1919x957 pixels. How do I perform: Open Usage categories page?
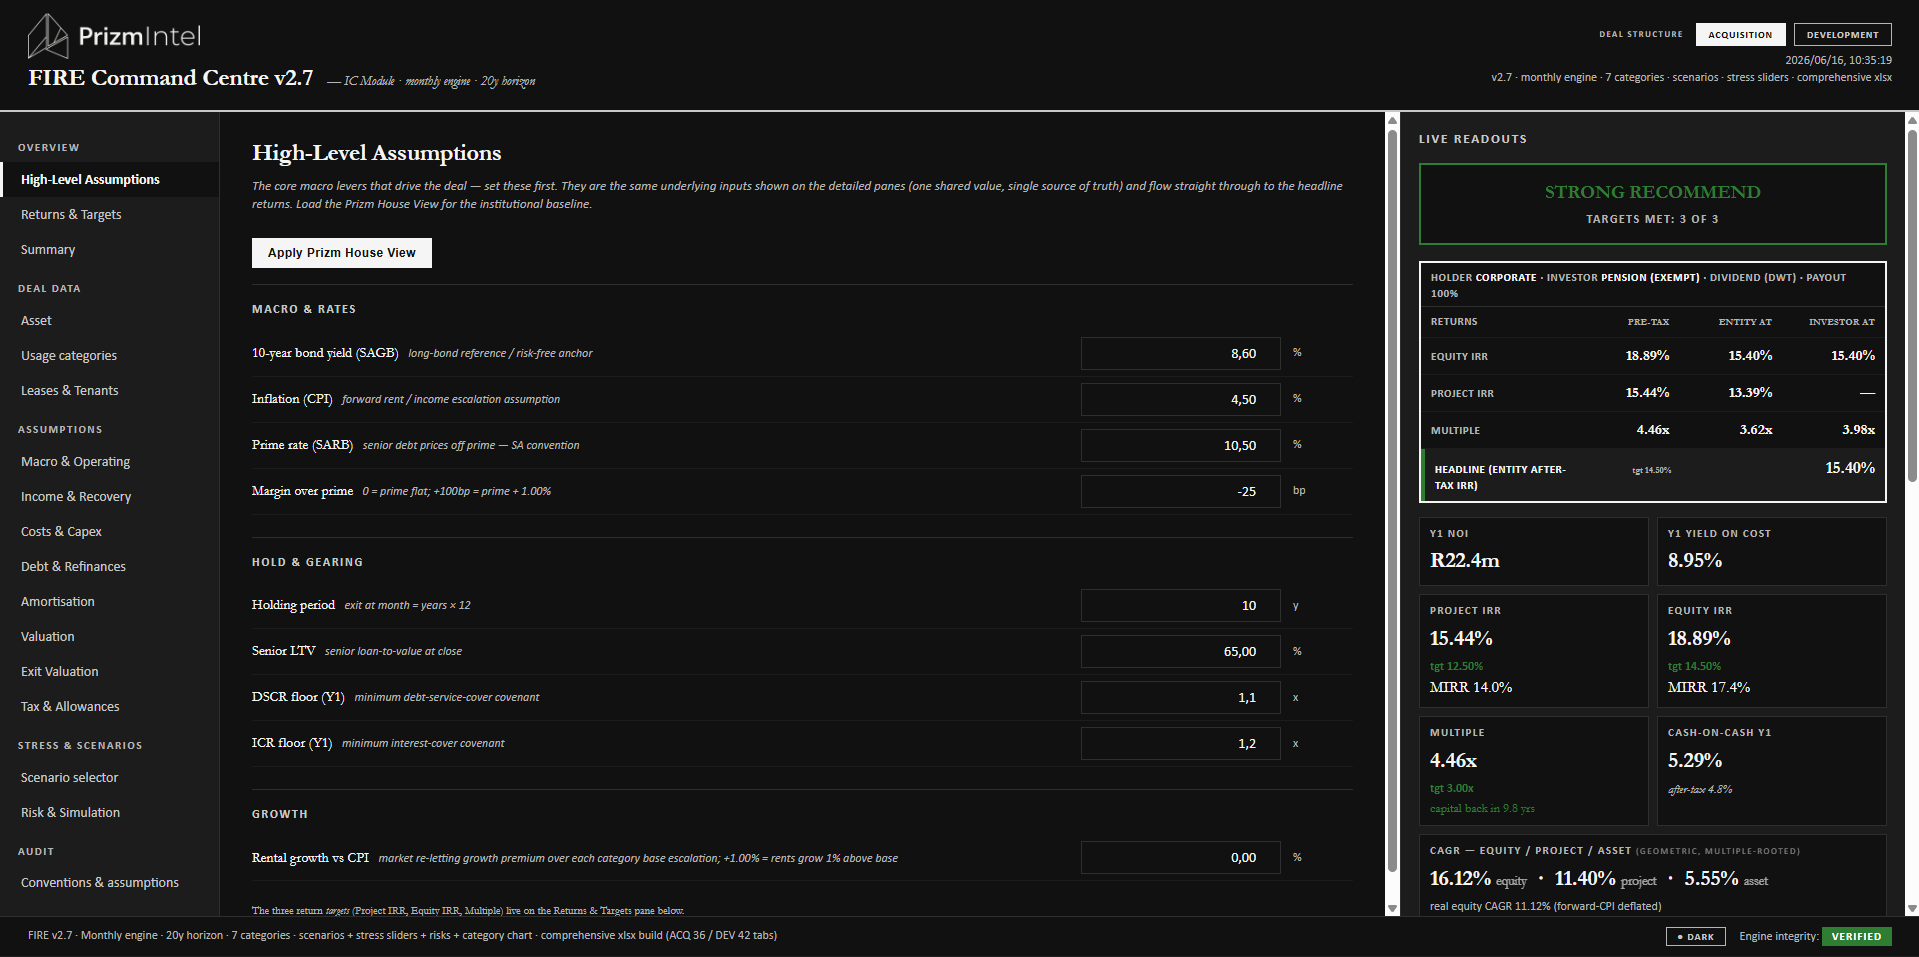(x=109, y=356)
